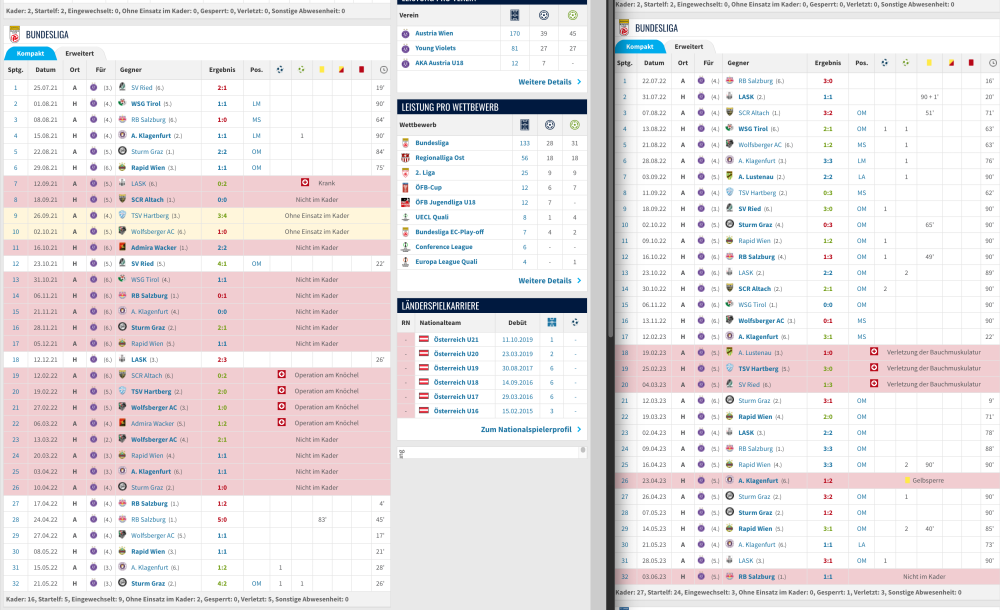Switch to Erweitert tab in the left window
The image size is (1000, 610).
tap(80, 52)
